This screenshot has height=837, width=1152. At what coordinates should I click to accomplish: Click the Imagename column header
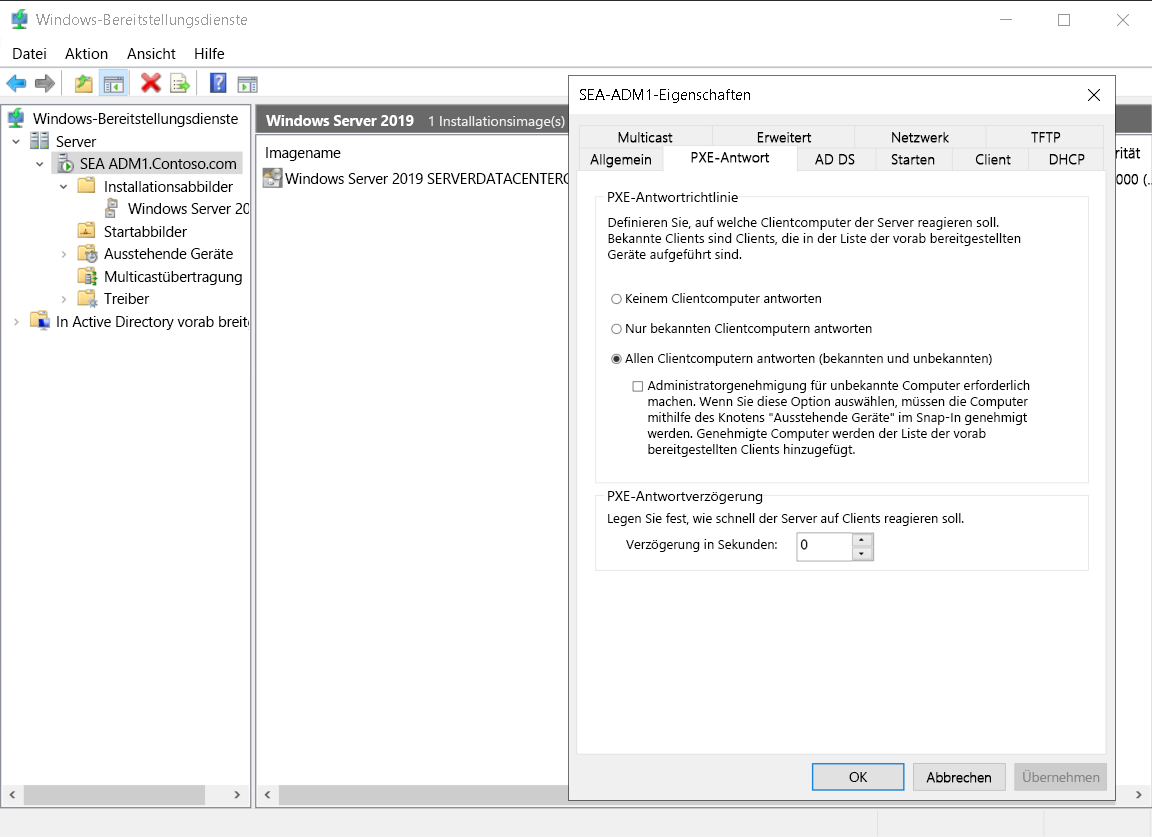[x=303, y=153]
